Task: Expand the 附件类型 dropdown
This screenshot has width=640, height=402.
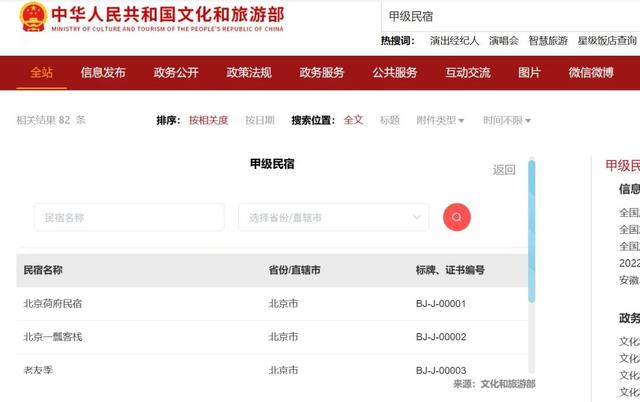Action: click(440, 120)
